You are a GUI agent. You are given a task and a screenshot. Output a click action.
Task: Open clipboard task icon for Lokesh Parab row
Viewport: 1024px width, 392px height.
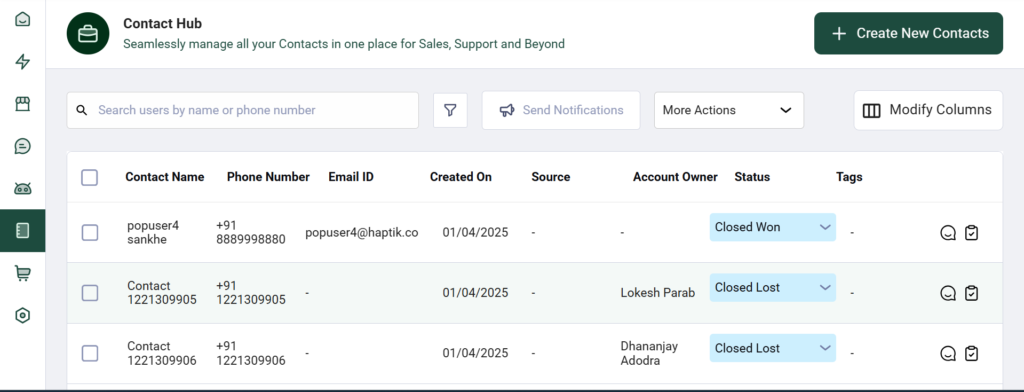(x=972, y=293)
